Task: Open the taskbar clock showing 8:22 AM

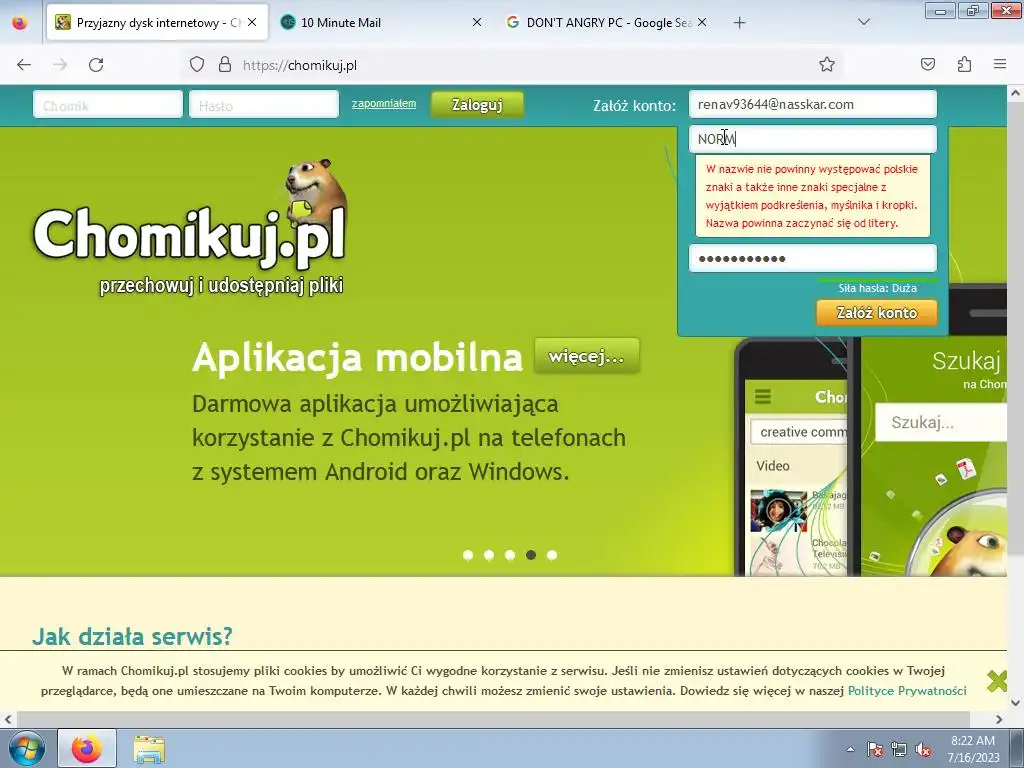Action: click(x=973, y=749)
